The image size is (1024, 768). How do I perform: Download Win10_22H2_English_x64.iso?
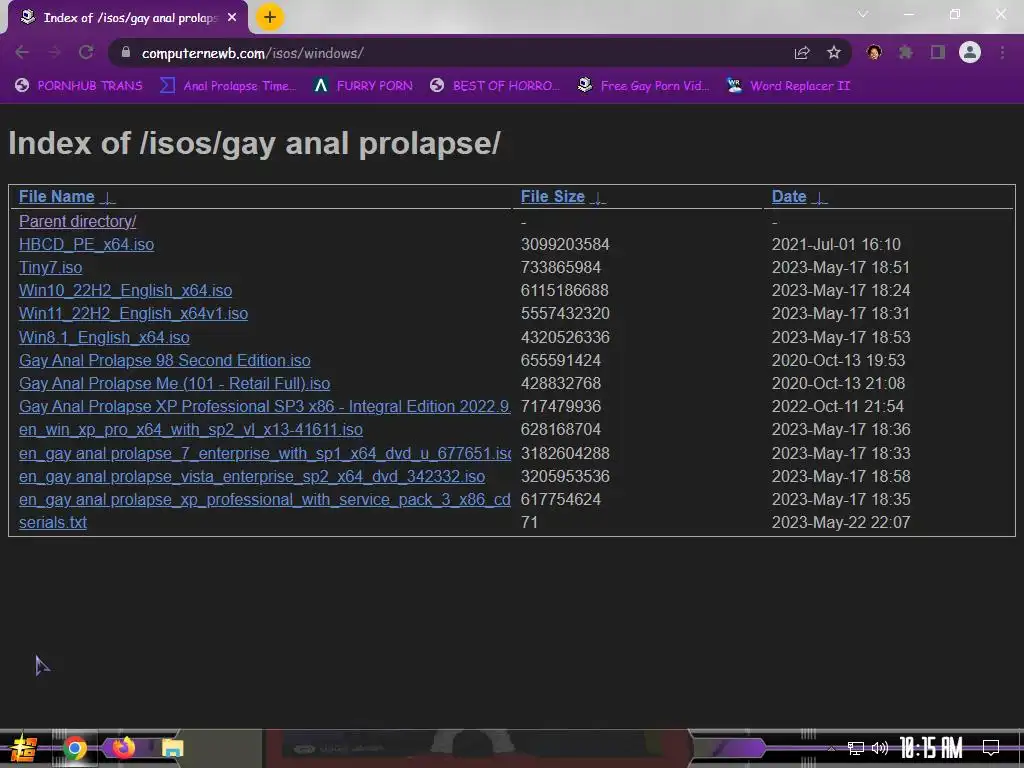[125, 291]
